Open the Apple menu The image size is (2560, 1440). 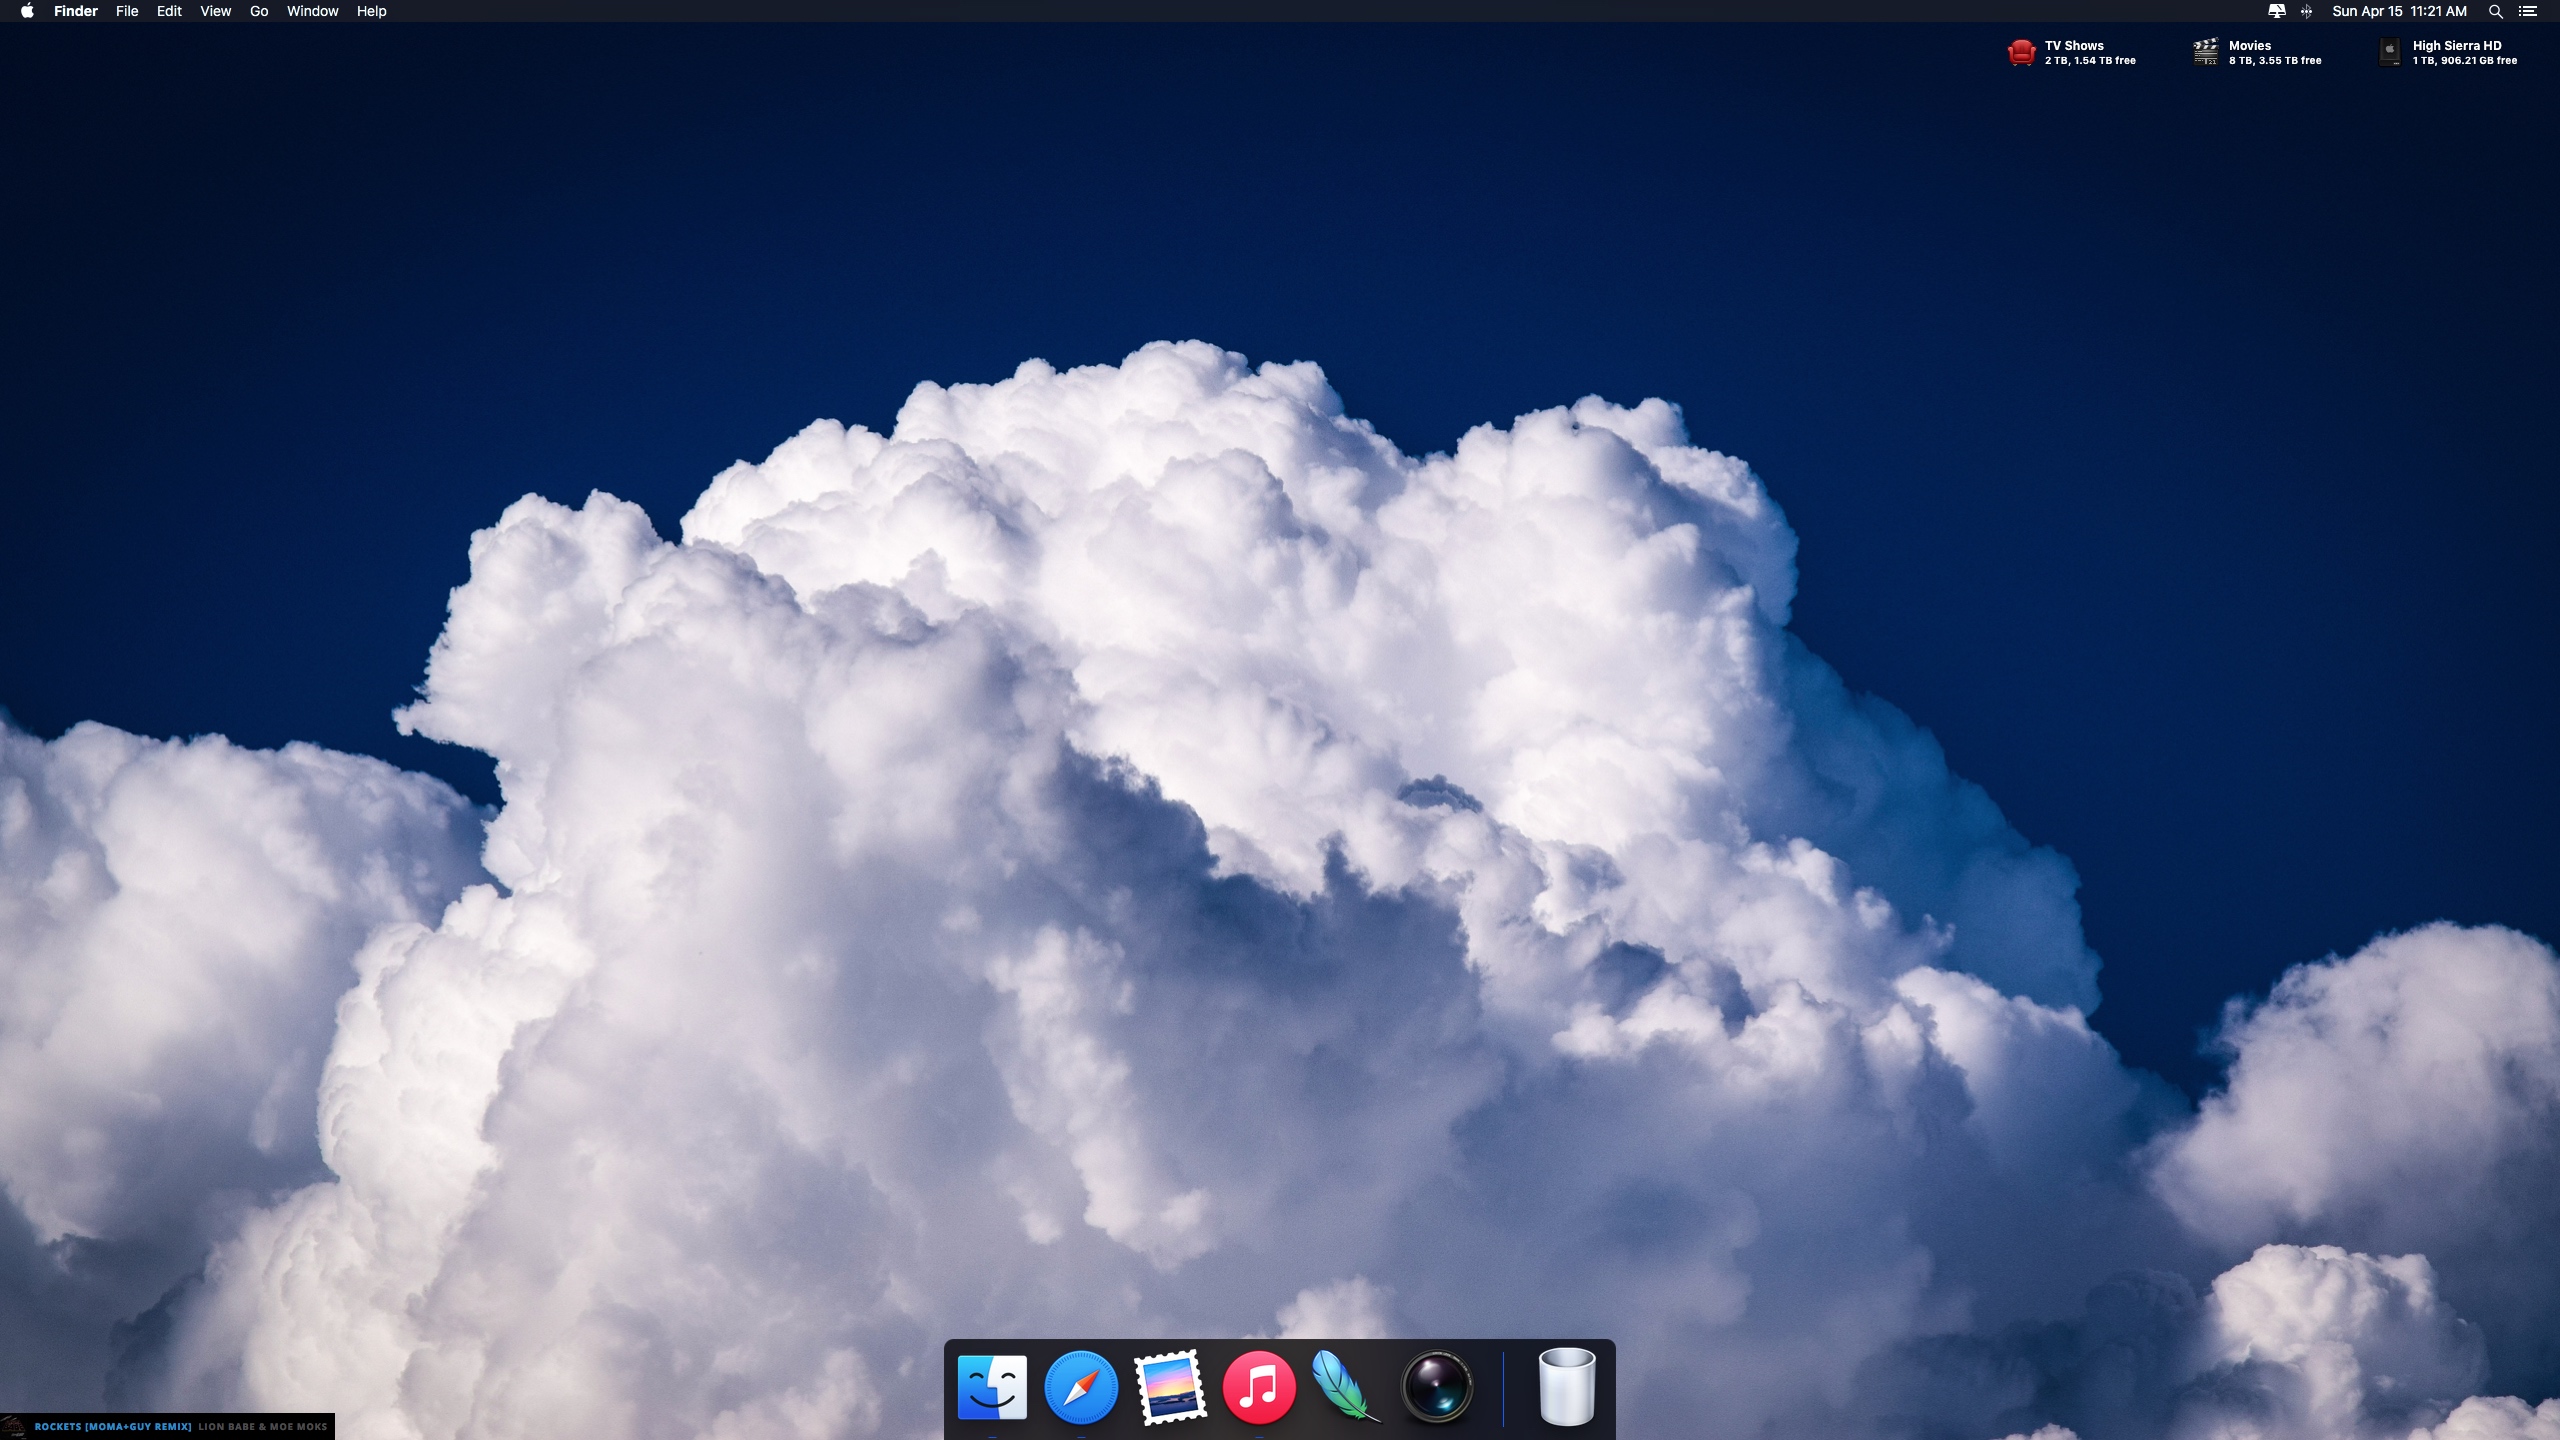point(27,11)
